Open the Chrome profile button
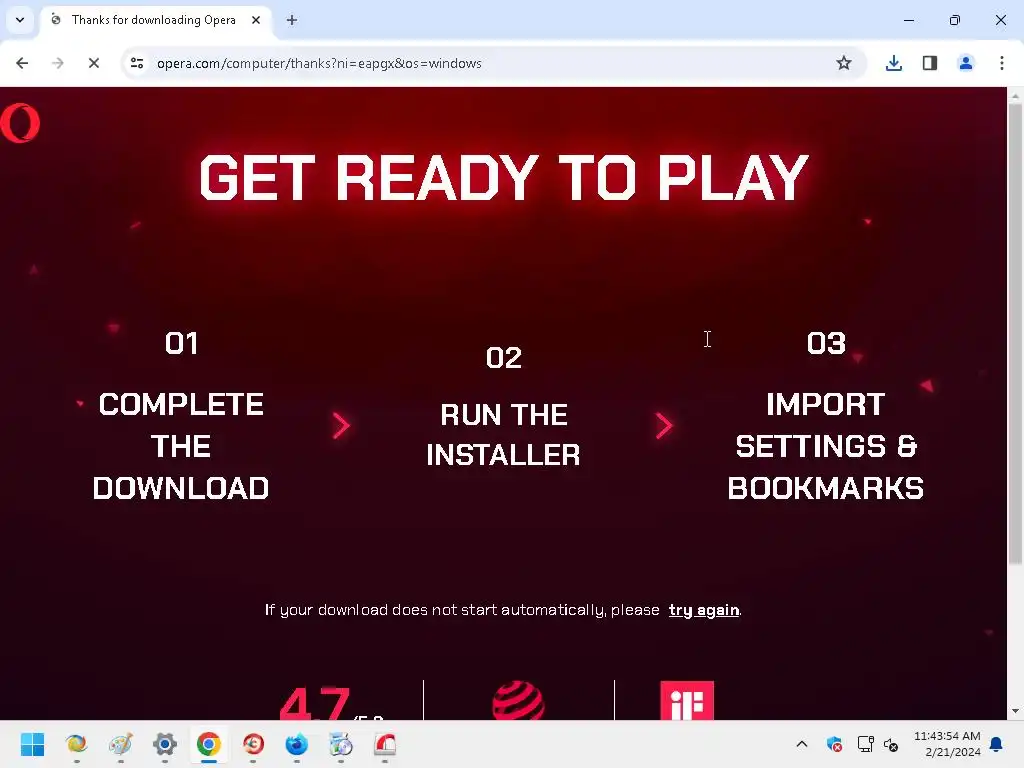1024x768 pixels. pyautogui.click(x=965, y=63)
